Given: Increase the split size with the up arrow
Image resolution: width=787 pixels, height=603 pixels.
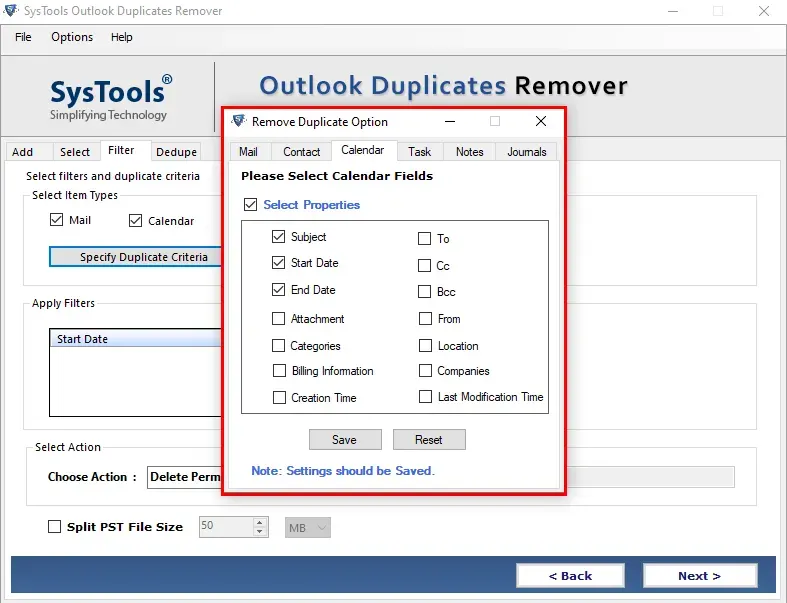Looking at the screenshot, I should [x=259, y=523].
